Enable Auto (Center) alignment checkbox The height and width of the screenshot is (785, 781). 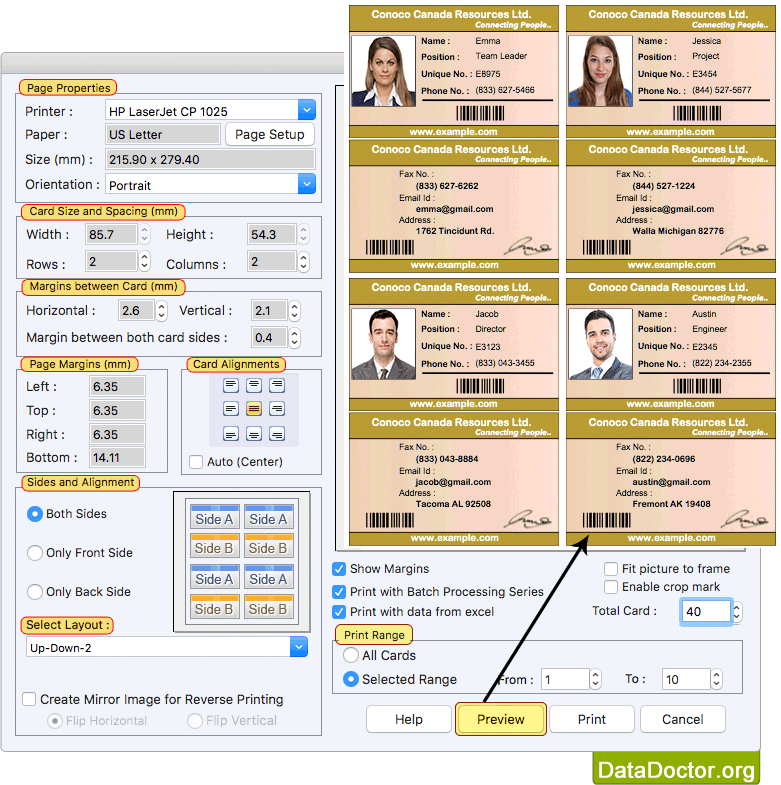[196, 462]
